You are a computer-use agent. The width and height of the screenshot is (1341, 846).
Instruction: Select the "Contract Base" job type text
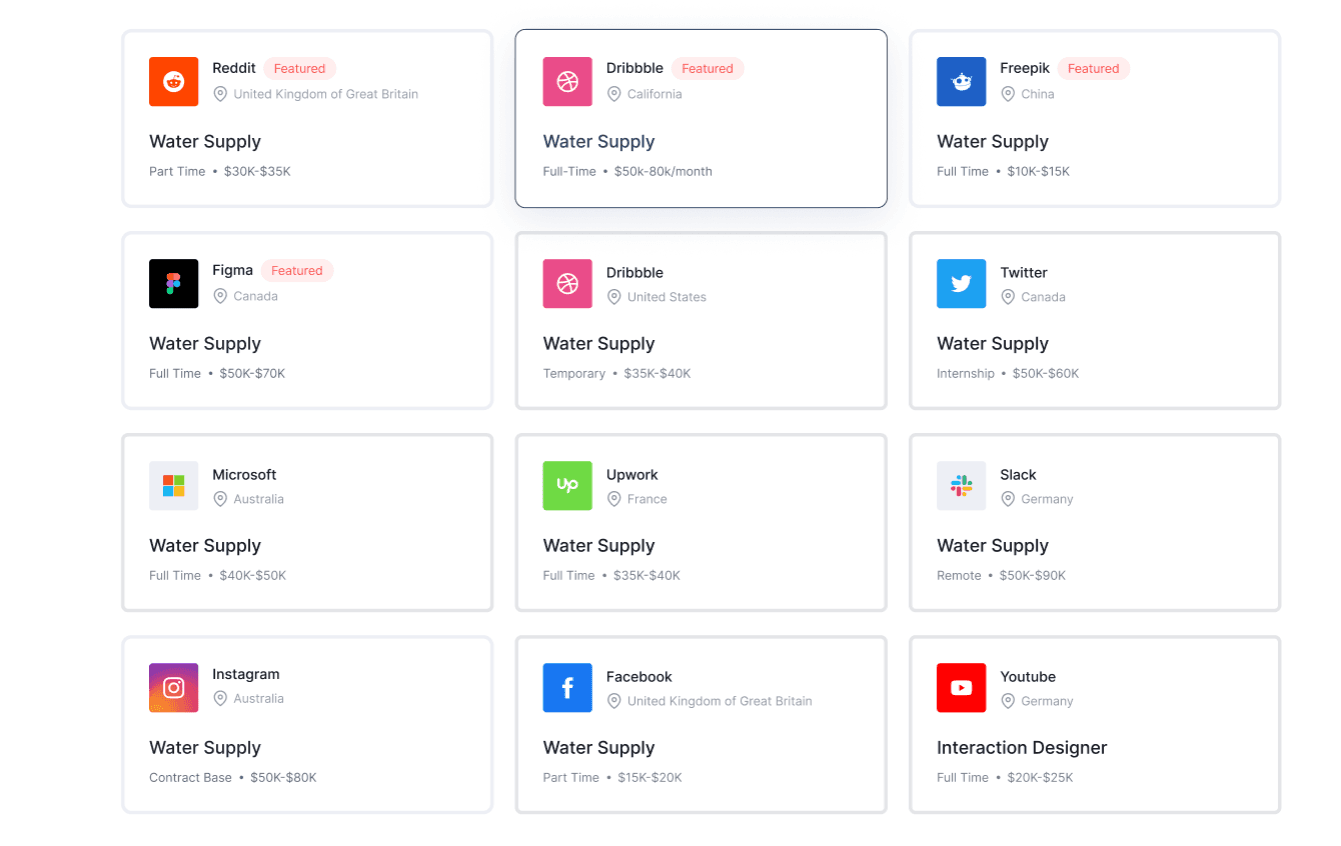(x=190, y=778)
